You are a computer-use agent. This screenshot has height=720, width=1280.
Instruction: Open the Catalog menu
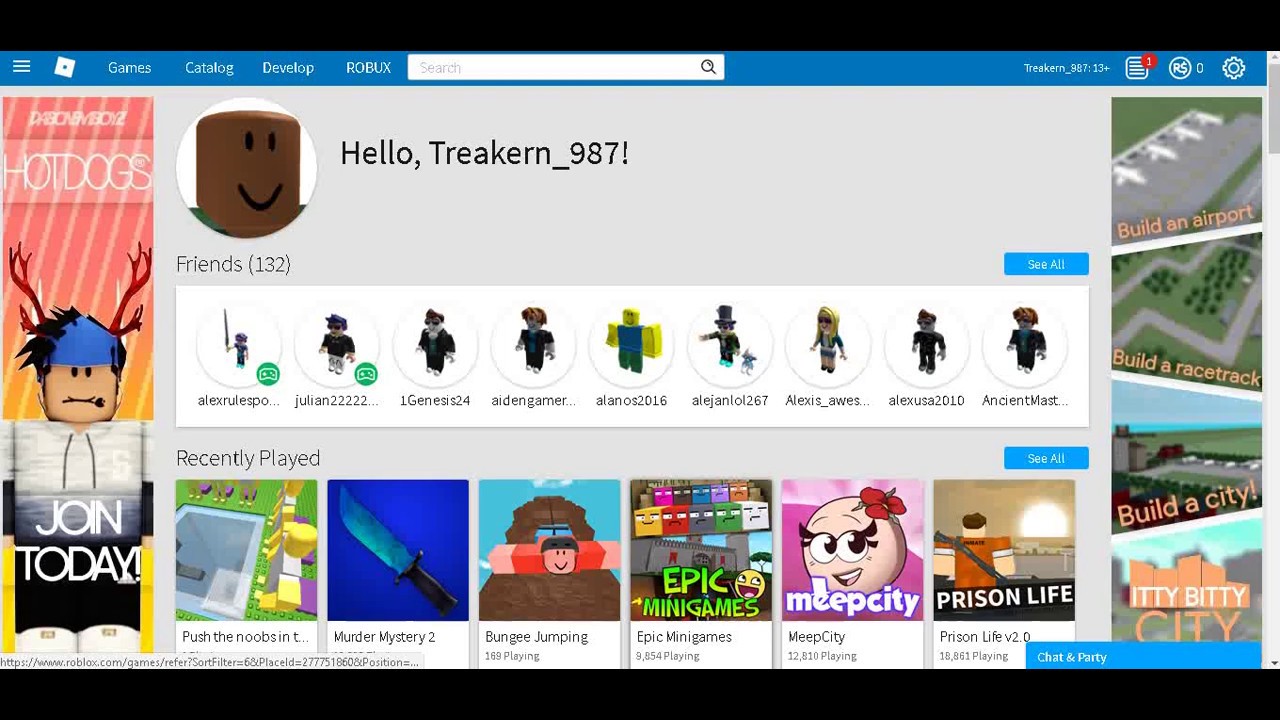209,67
